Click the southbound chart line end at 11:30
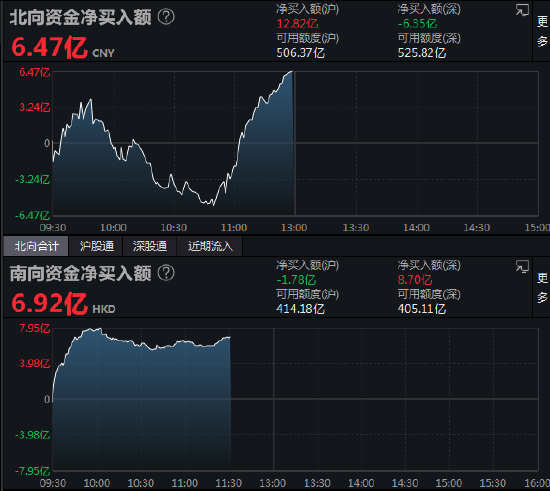550x491 pixels. [229, 337]
